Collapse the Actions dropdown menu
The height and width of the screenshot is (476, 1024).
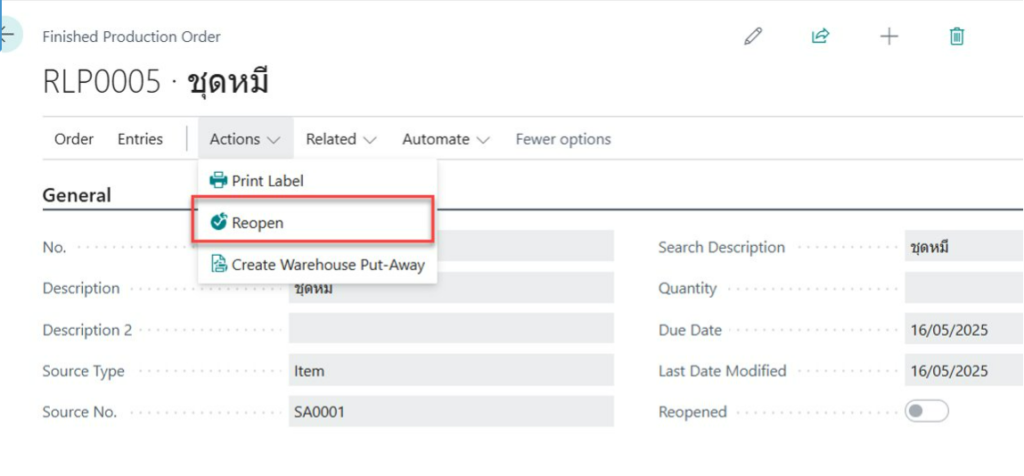pos(246,139)
